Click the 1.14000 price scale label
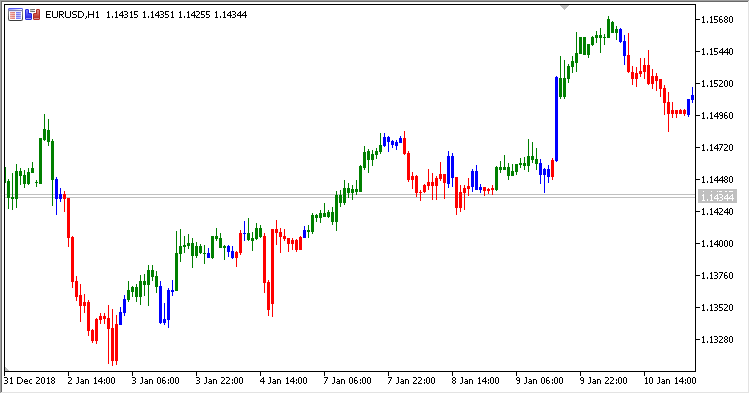 (717, 244)
